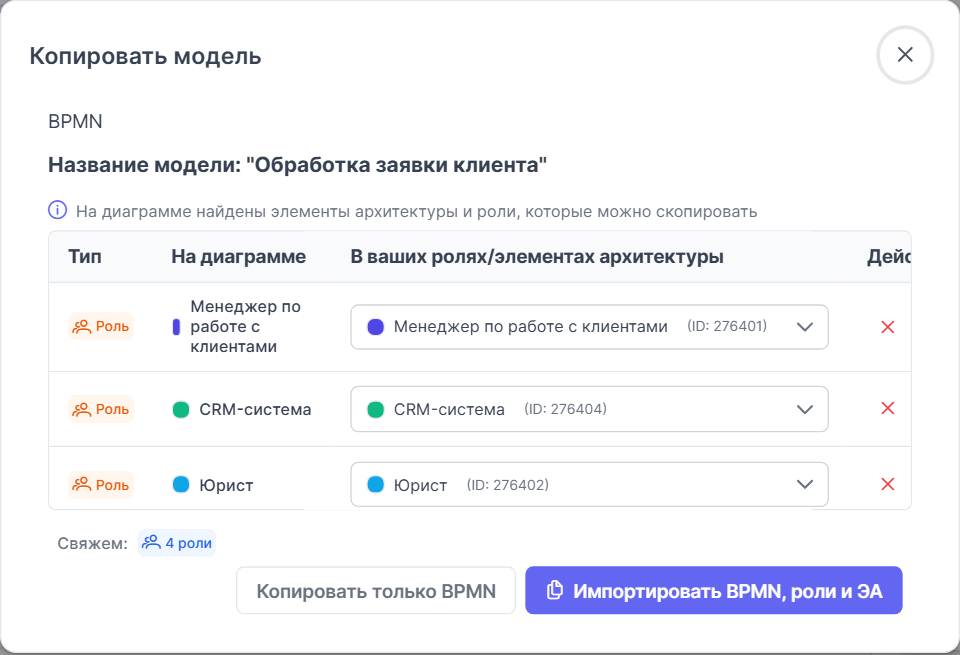Click the Роль badge in Менеджер row
This screenshot has height=655, width=960.
click(x=101, y=326)
